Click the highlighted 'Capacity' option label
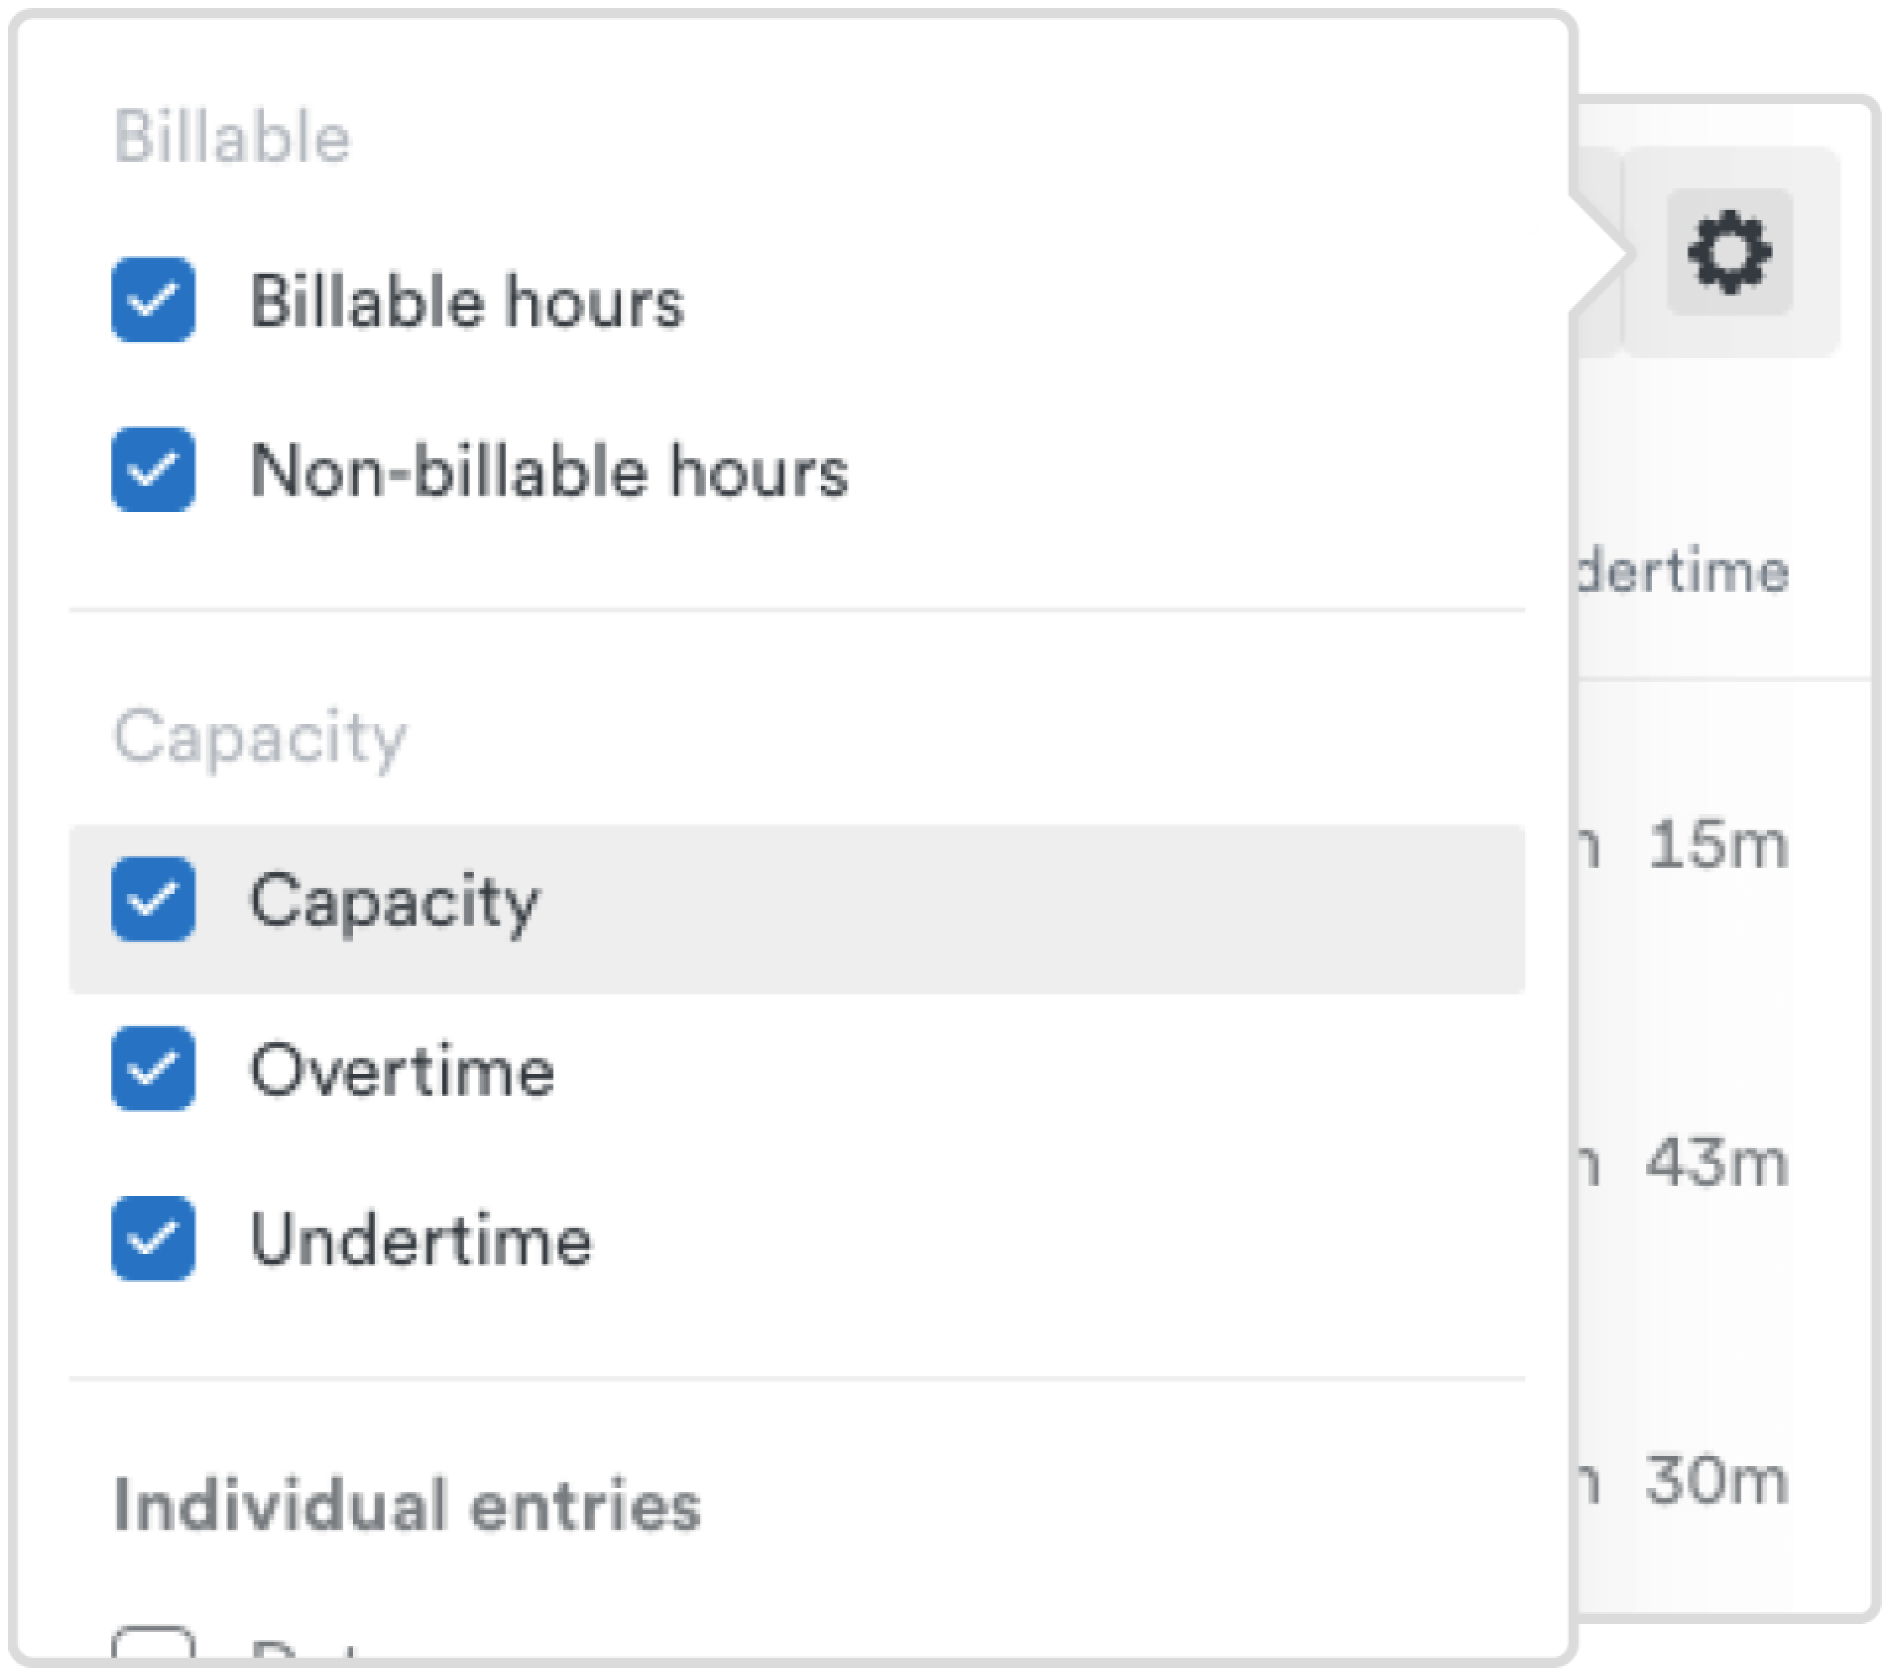Screen dimensions: 1890x1676 394,901
